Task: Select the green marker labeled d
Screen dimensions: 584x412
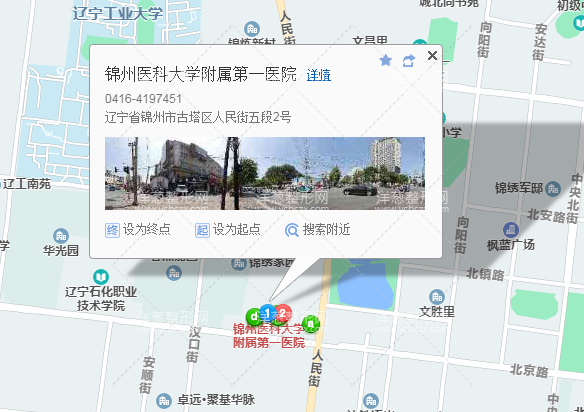Action: click(254, 316)
